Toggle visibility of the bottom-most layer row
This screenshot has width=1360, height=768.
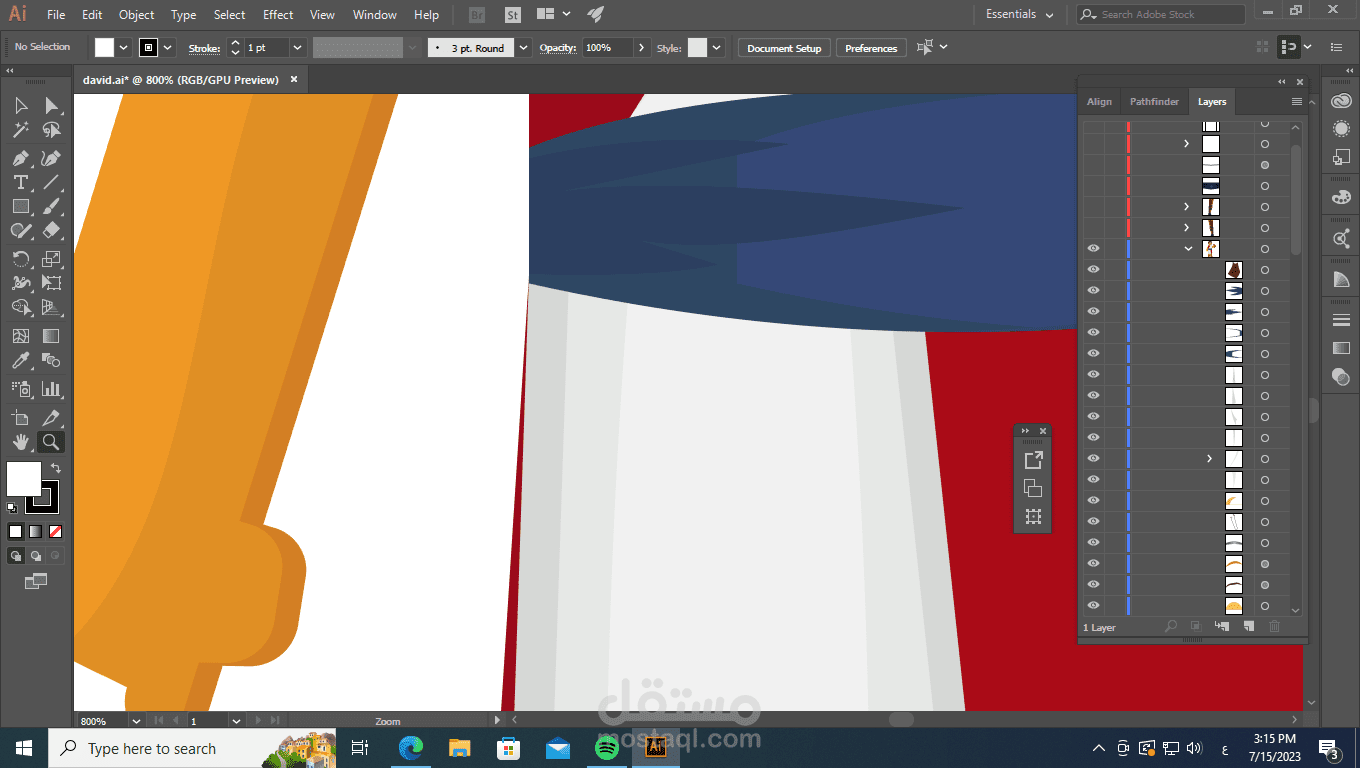pos(1093,605)
